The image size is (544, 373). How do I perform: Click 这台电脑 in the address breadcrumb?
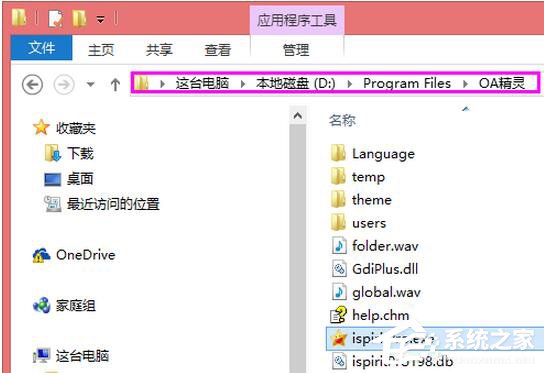[x=202, y=83]
